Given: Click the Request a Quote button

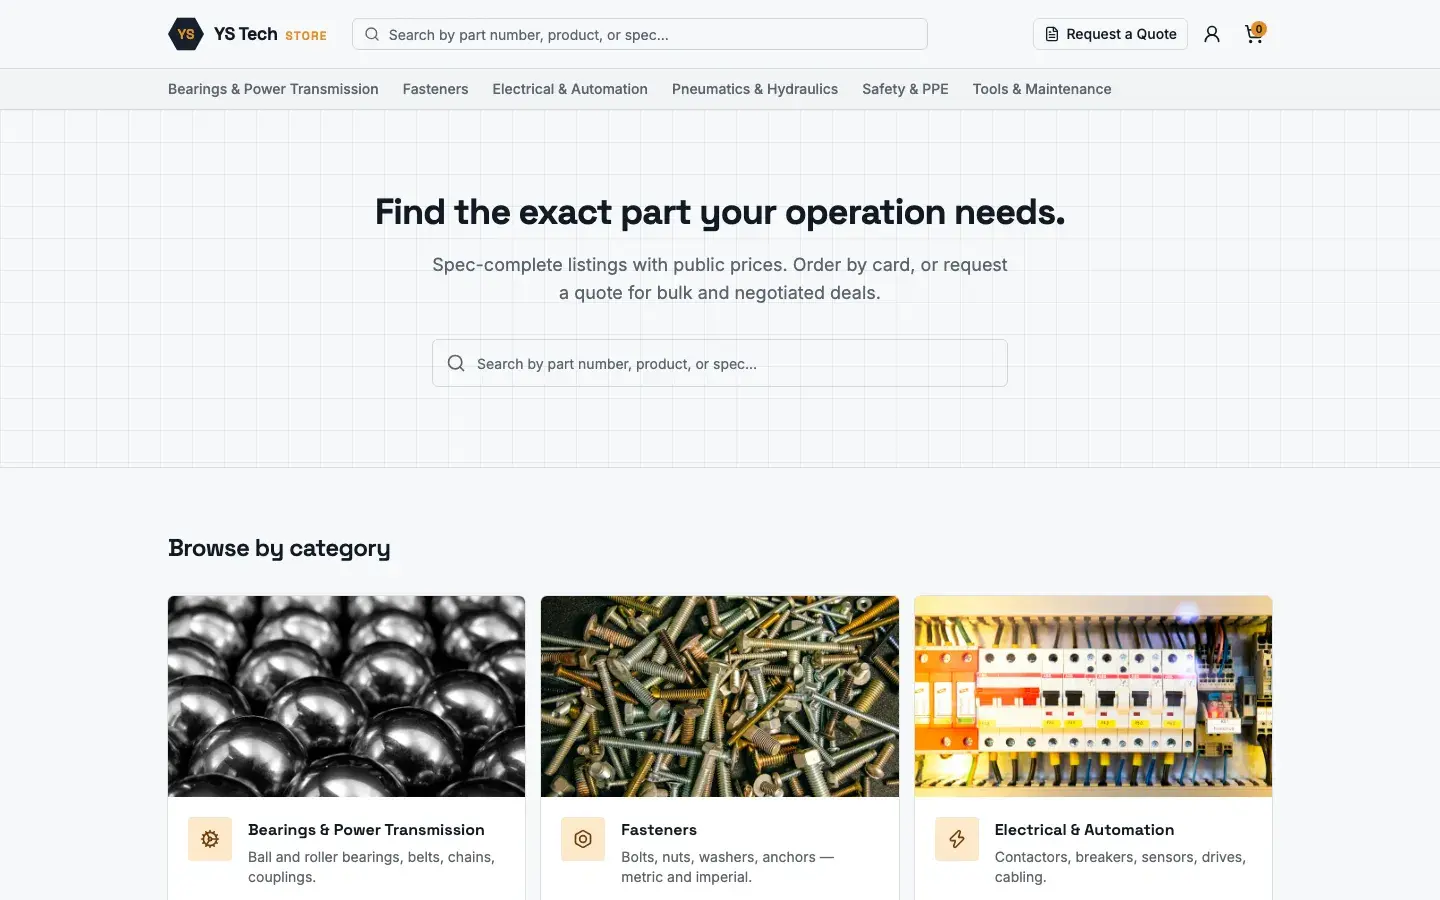Looking at the screenshot, I should point(1110,34).
